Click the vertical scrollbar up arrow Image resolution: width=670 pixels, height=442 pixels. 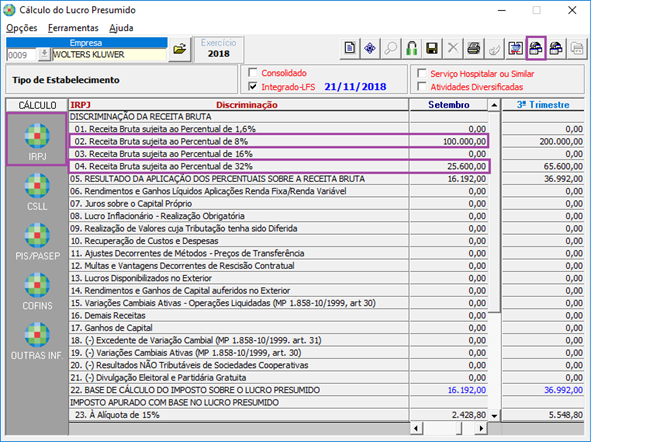coord(494,105)
